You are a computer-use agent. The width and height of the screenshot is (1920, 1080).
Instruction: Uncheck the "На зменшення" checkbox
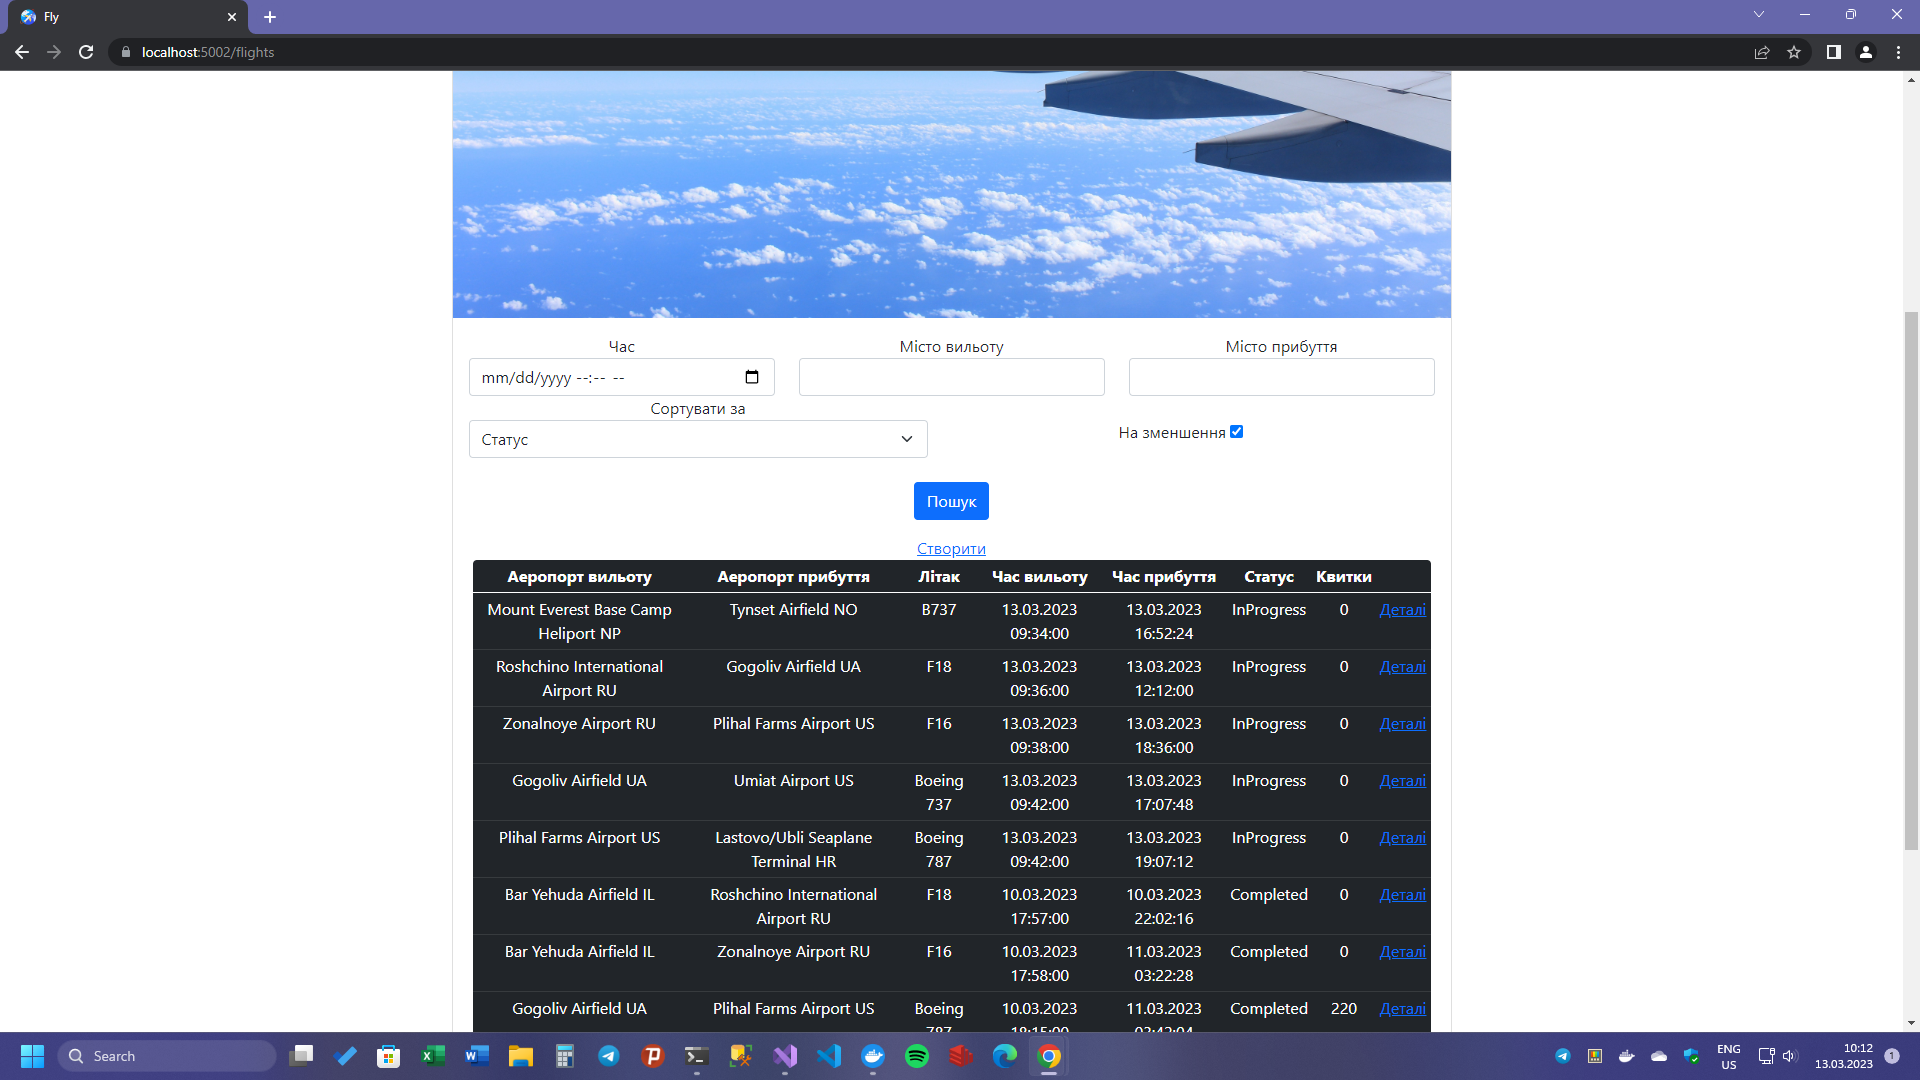pos(1237,431)
